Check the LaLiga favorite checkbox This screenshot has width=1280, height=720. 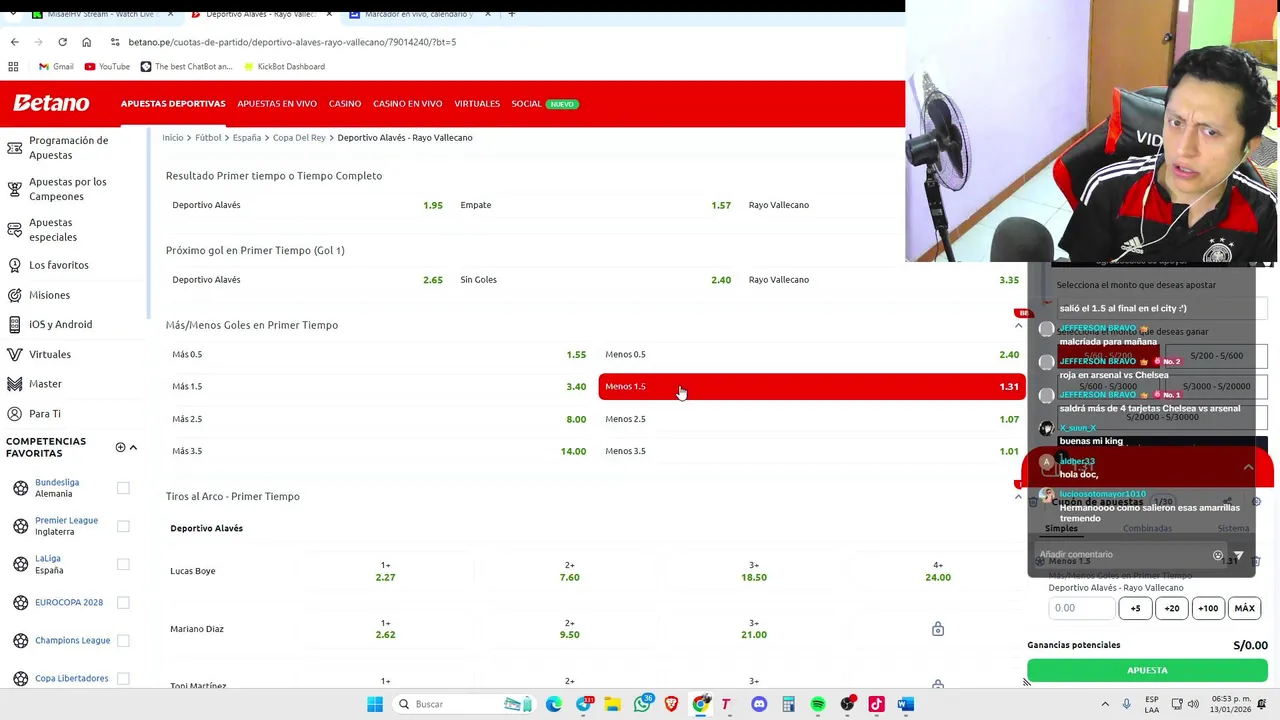coord(123,564)
